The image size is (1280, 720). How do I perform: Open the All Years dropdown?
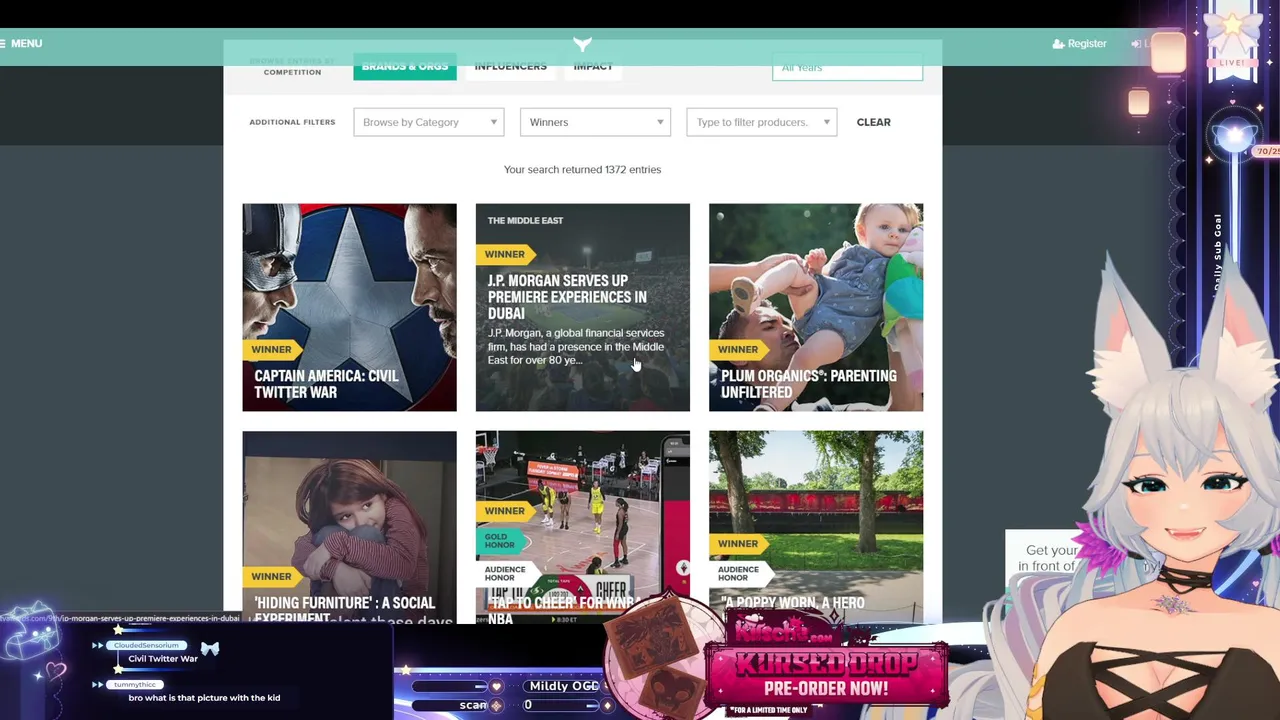point(847,67)
